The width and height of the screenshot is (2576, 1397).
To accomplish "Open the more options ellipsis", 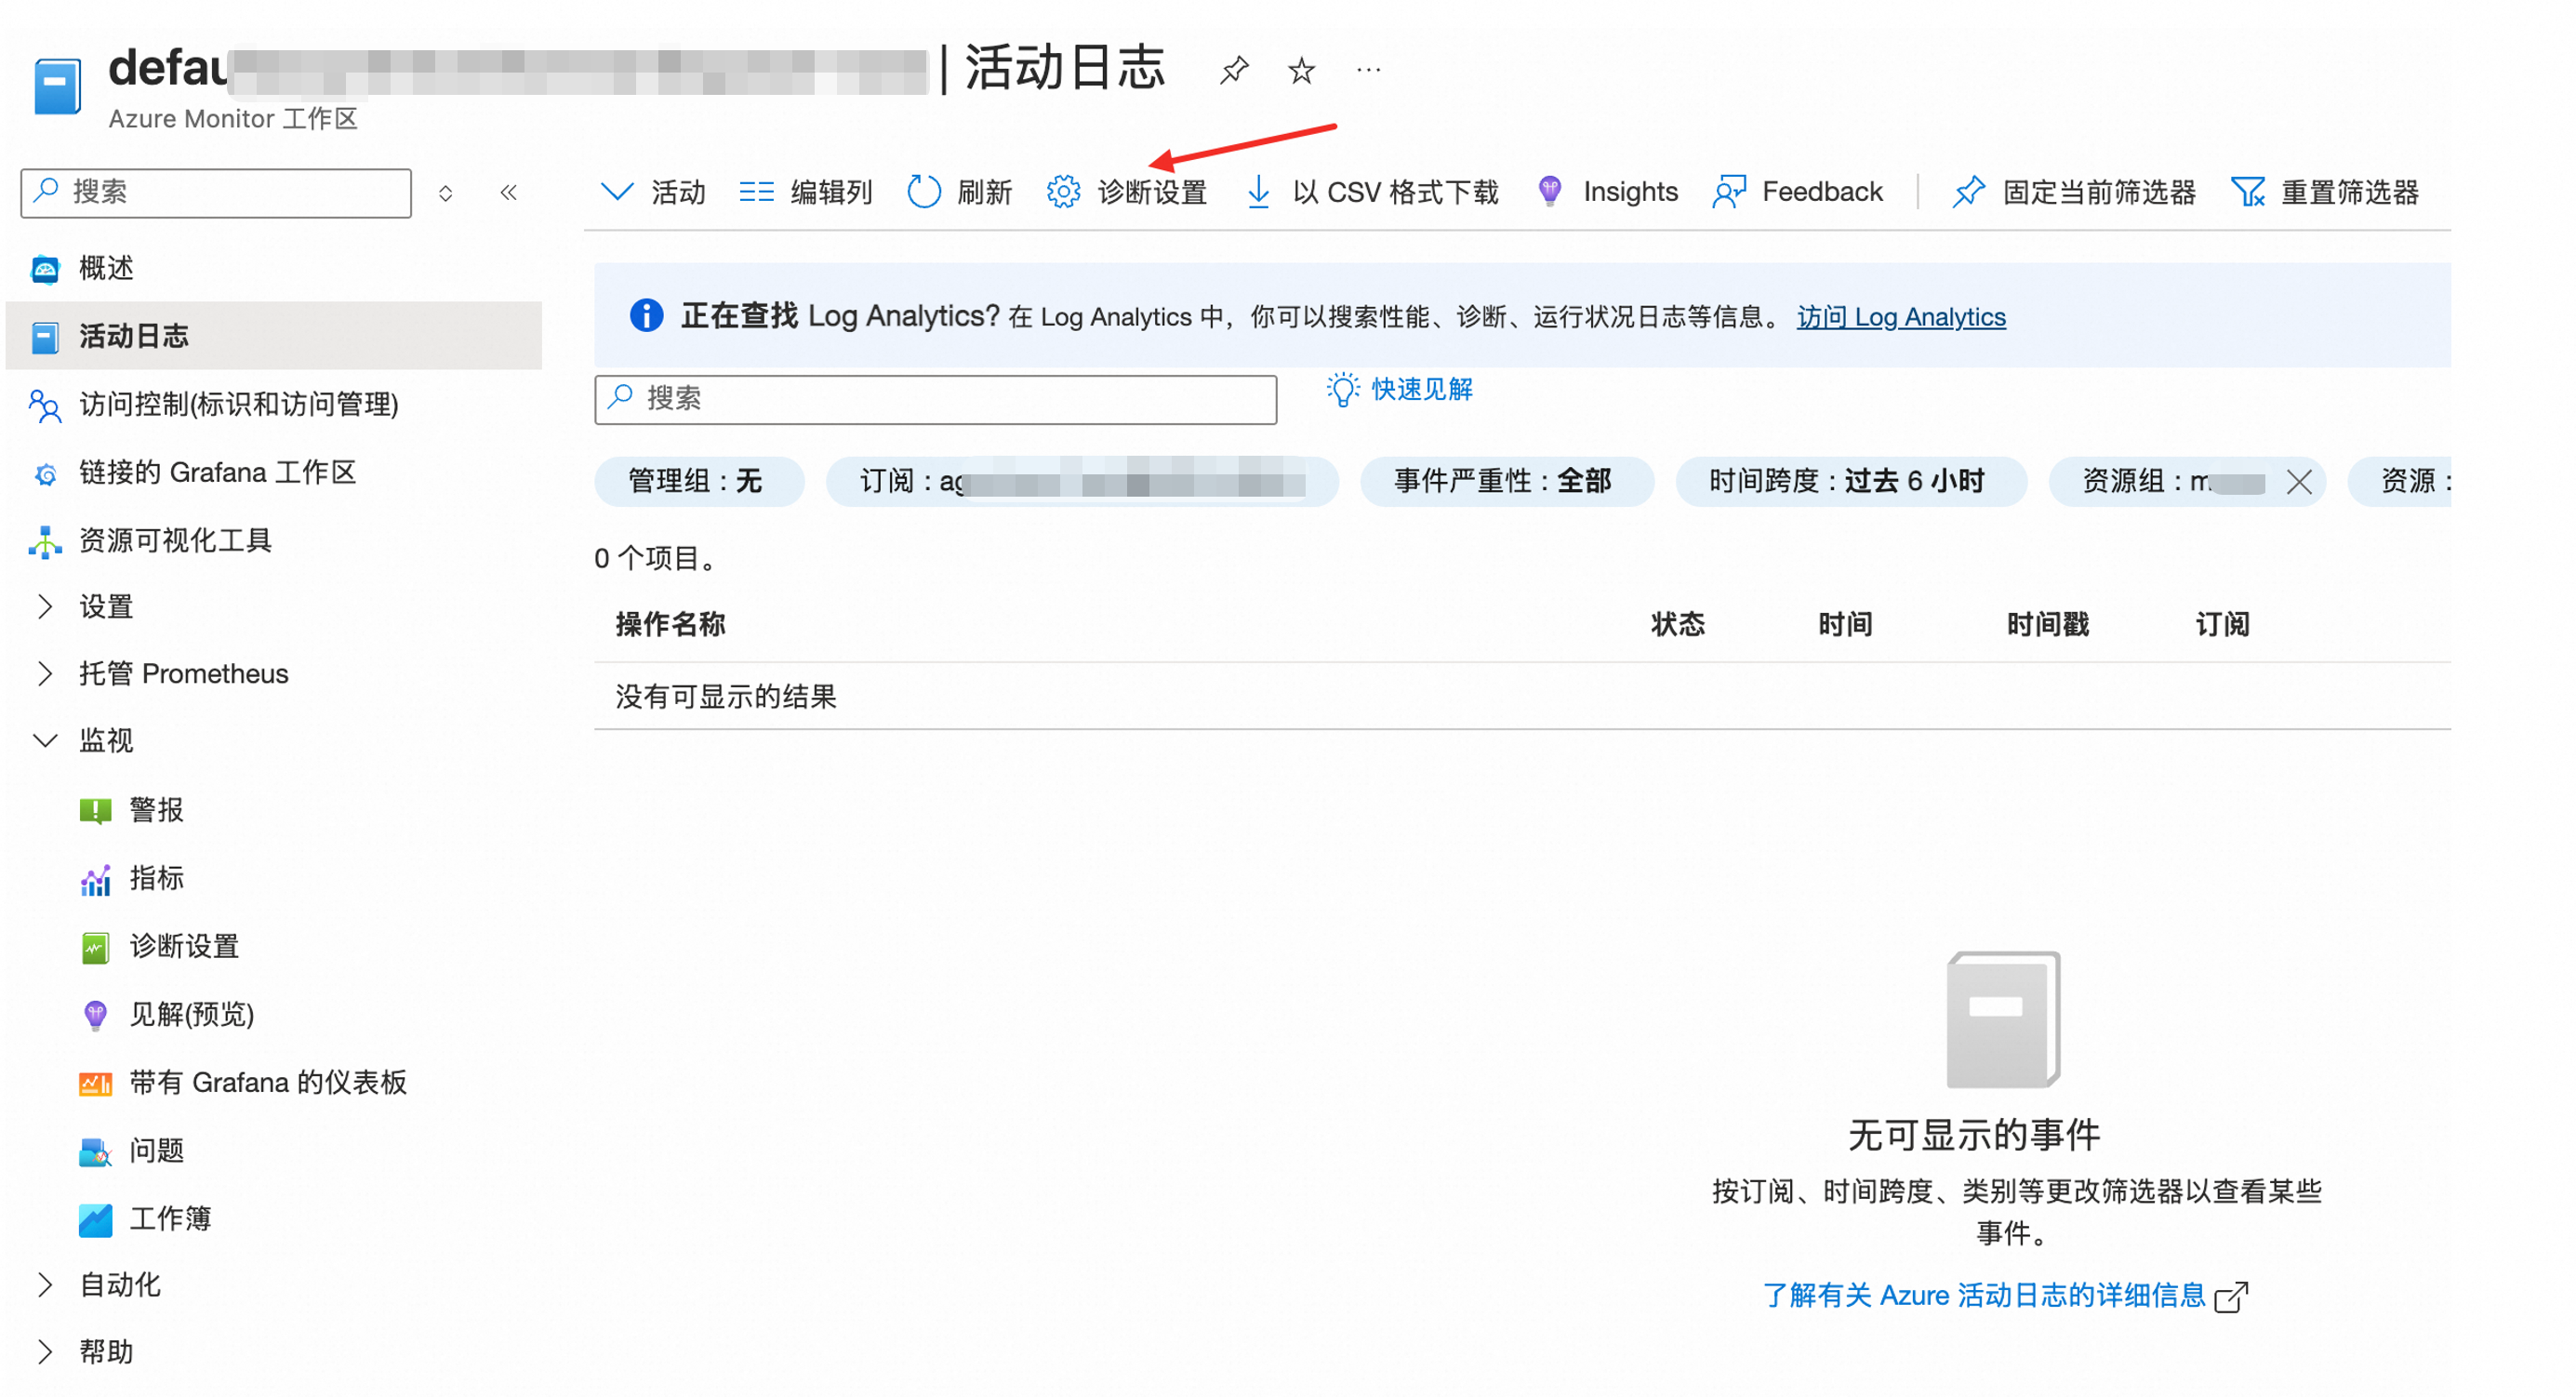I will pyautogui.click(x=1368, y=70).
